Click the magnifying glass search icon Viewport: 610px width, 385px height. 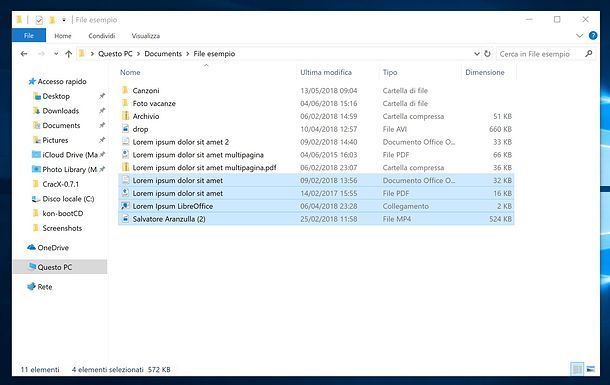[x=589, y=54]
